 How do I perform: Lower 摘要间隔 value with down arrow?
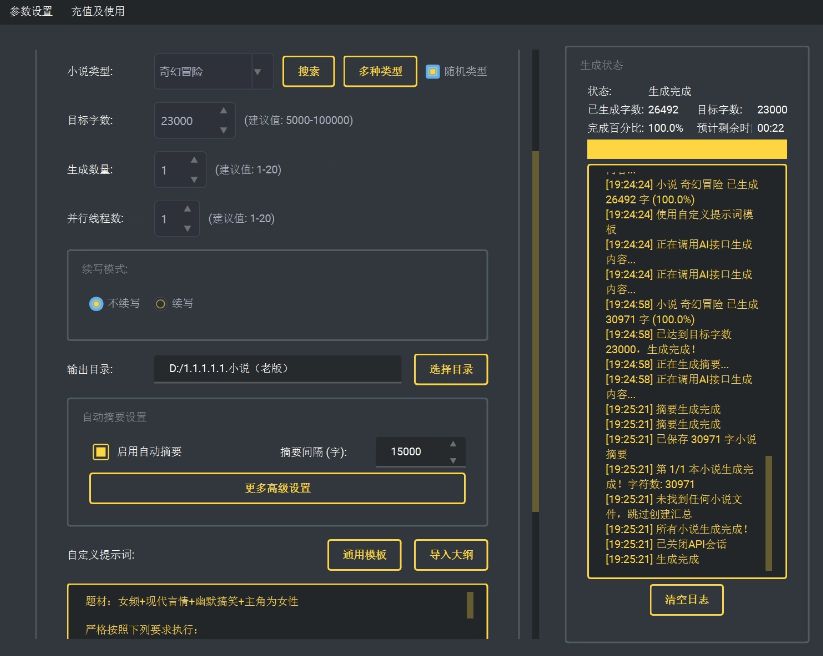pos(452,460)
